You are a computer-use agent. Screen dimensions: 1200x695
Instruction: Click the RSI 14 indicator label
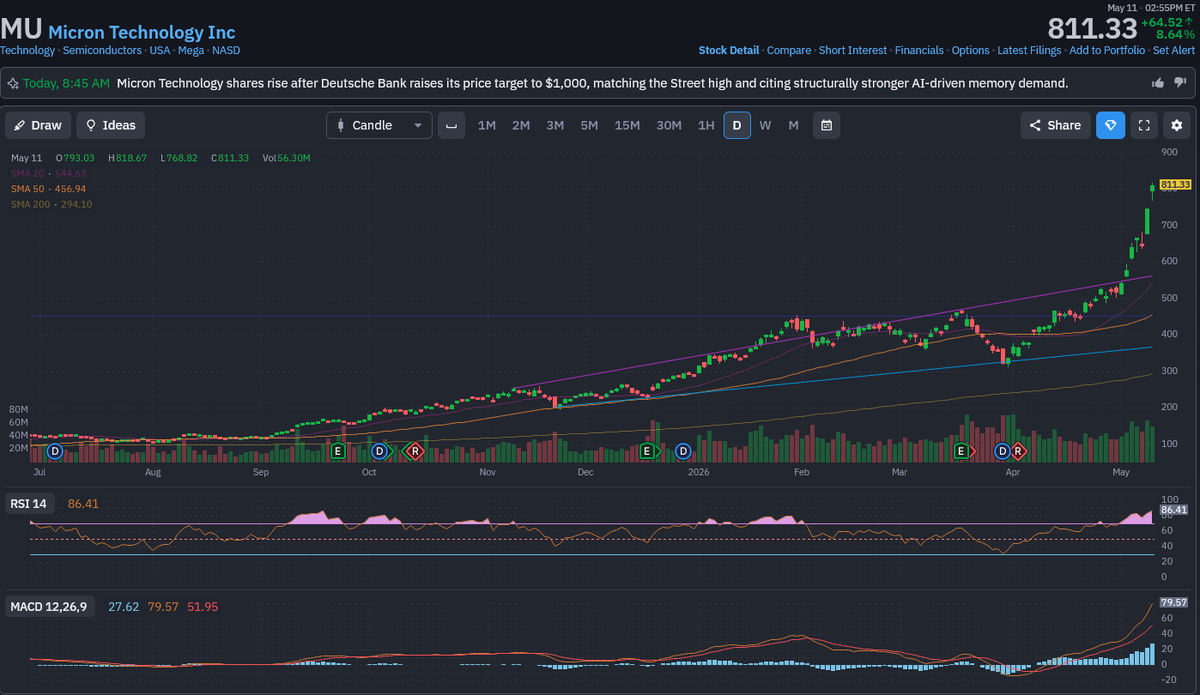coord(29,503)
